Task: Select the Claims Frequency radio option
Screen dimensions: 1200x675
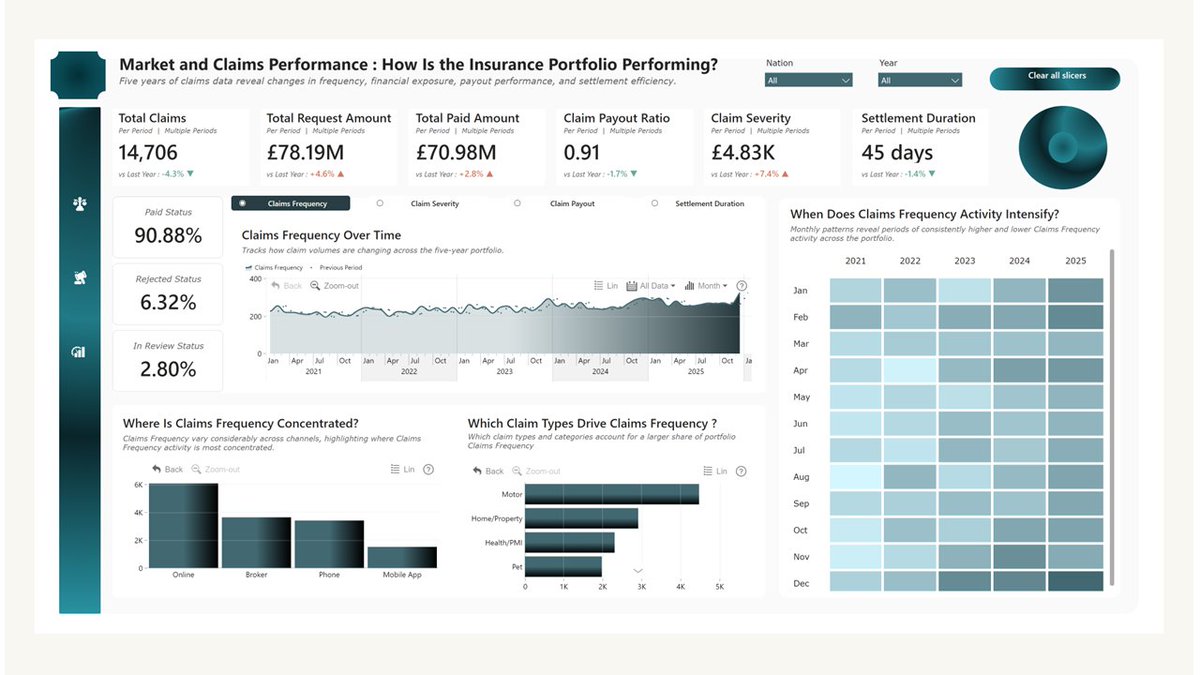Action: (x=291, y=203)
